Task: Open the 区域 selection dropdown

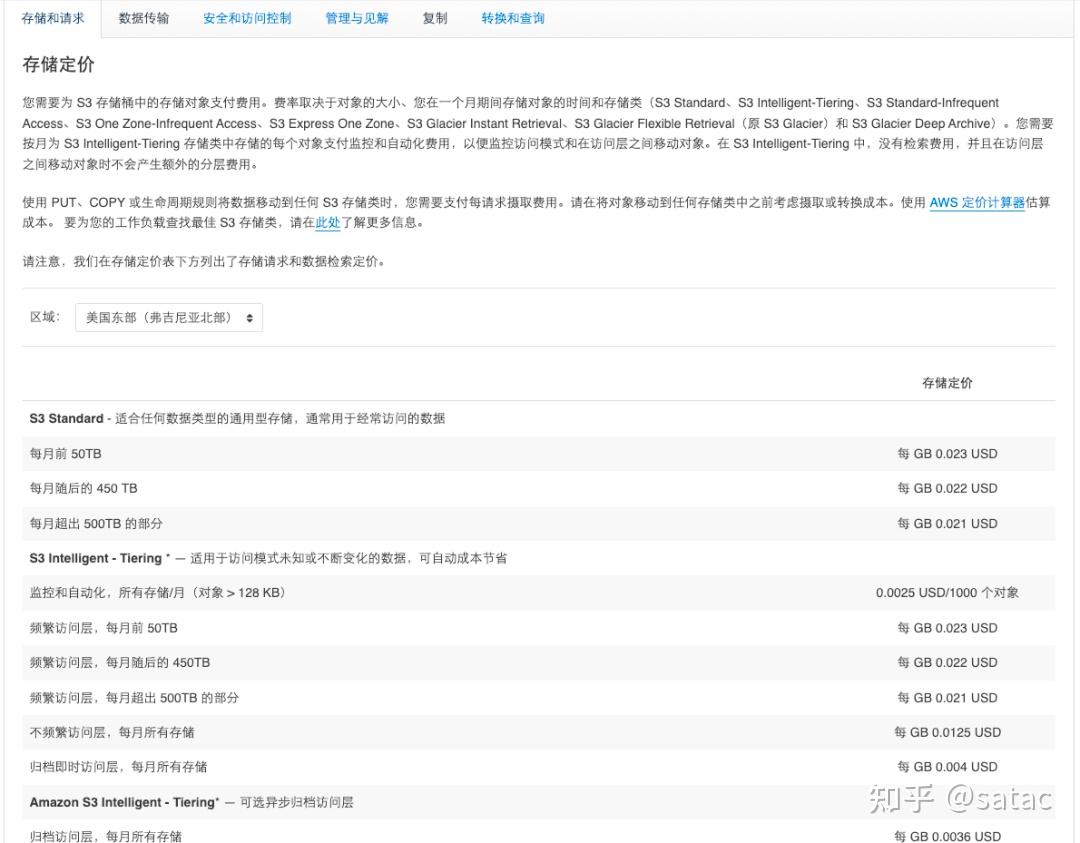Action: coord(168,316)
